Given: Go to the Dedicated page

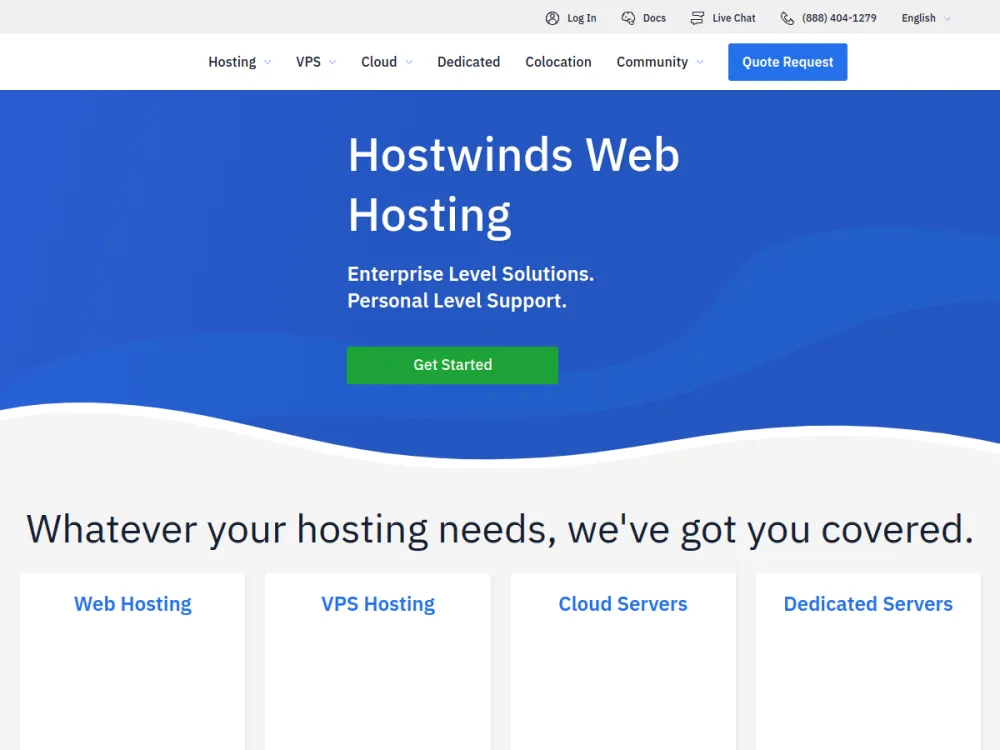Looking at the screenshot, I should point(469,62).
